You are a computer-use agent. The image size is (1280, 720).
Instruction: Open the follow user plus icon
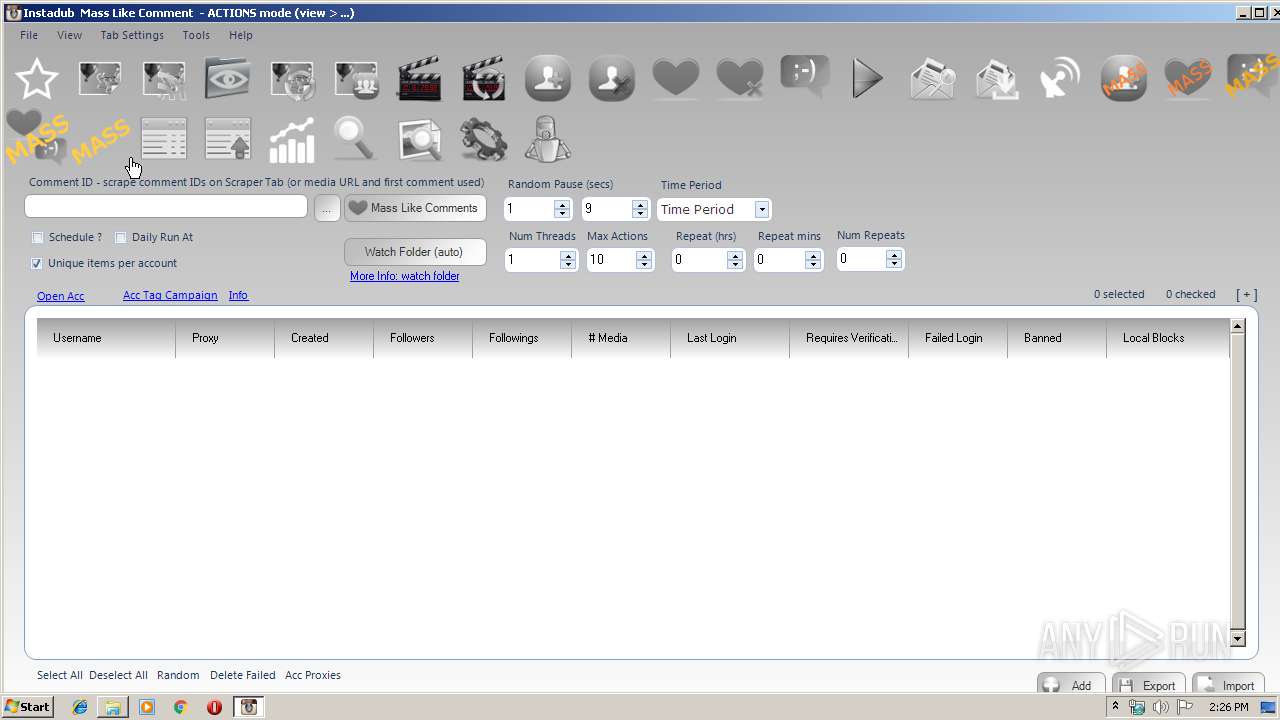click(548, 79)
